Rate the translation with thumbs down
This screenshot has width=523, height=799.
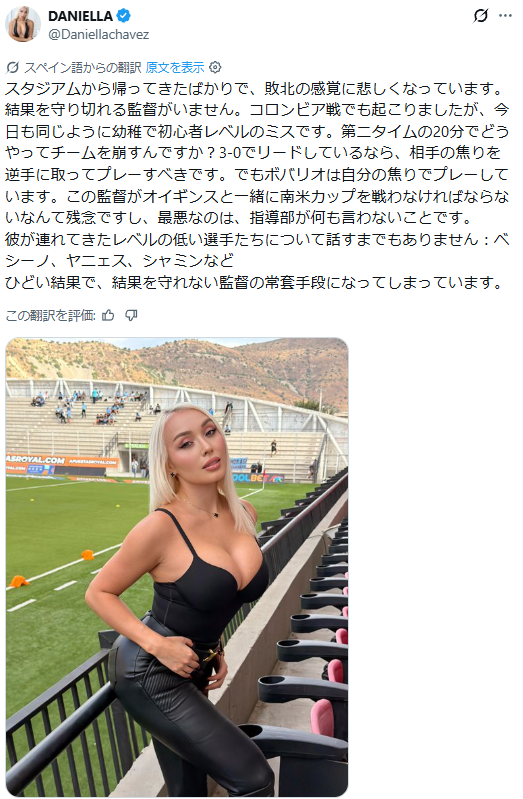click(x=132, y=316)
